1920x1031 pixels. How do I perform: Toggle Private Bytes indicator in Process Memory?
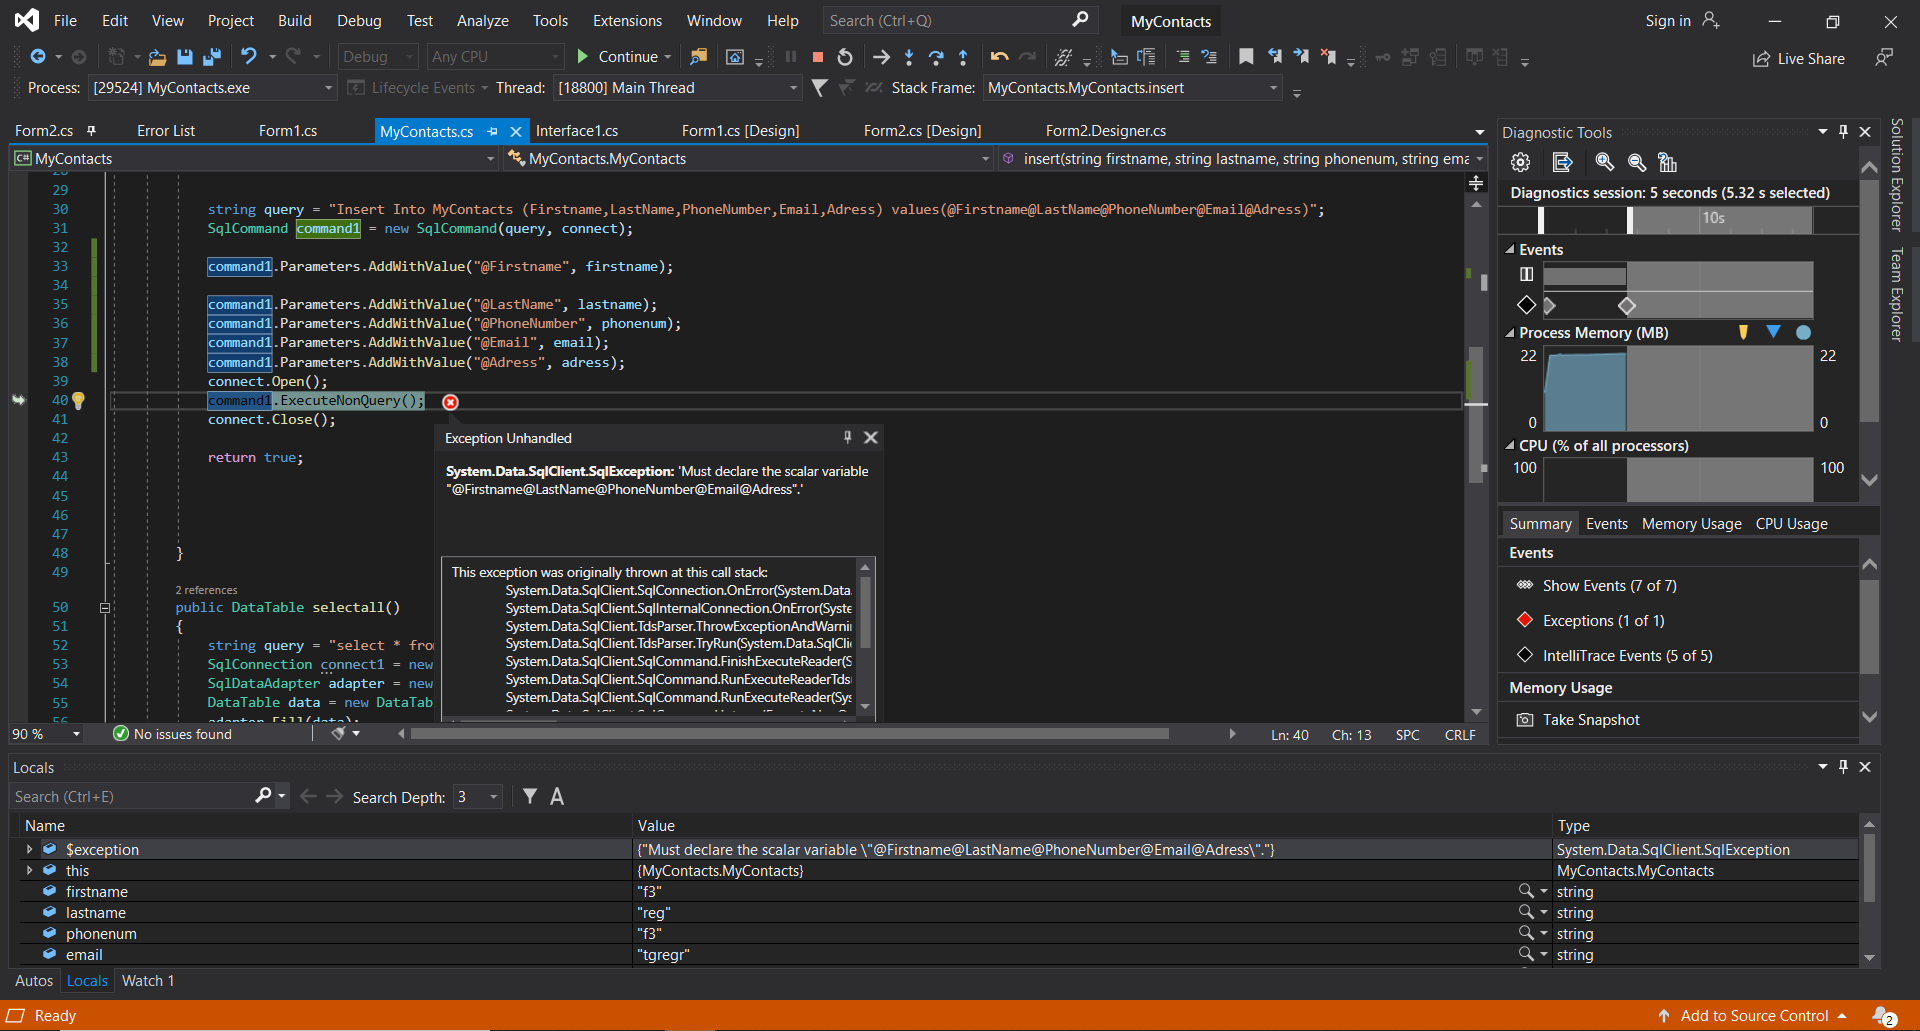pos(1803,333)
